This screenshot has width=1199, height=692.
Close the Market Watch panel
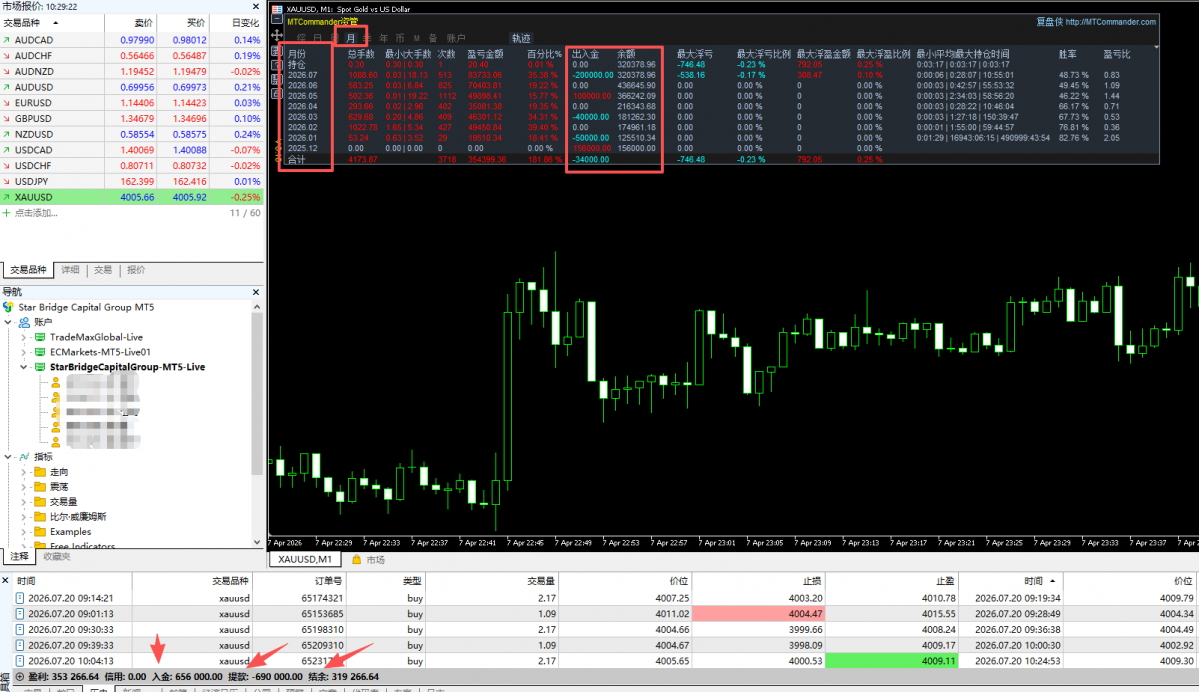(x=256, y=6)
